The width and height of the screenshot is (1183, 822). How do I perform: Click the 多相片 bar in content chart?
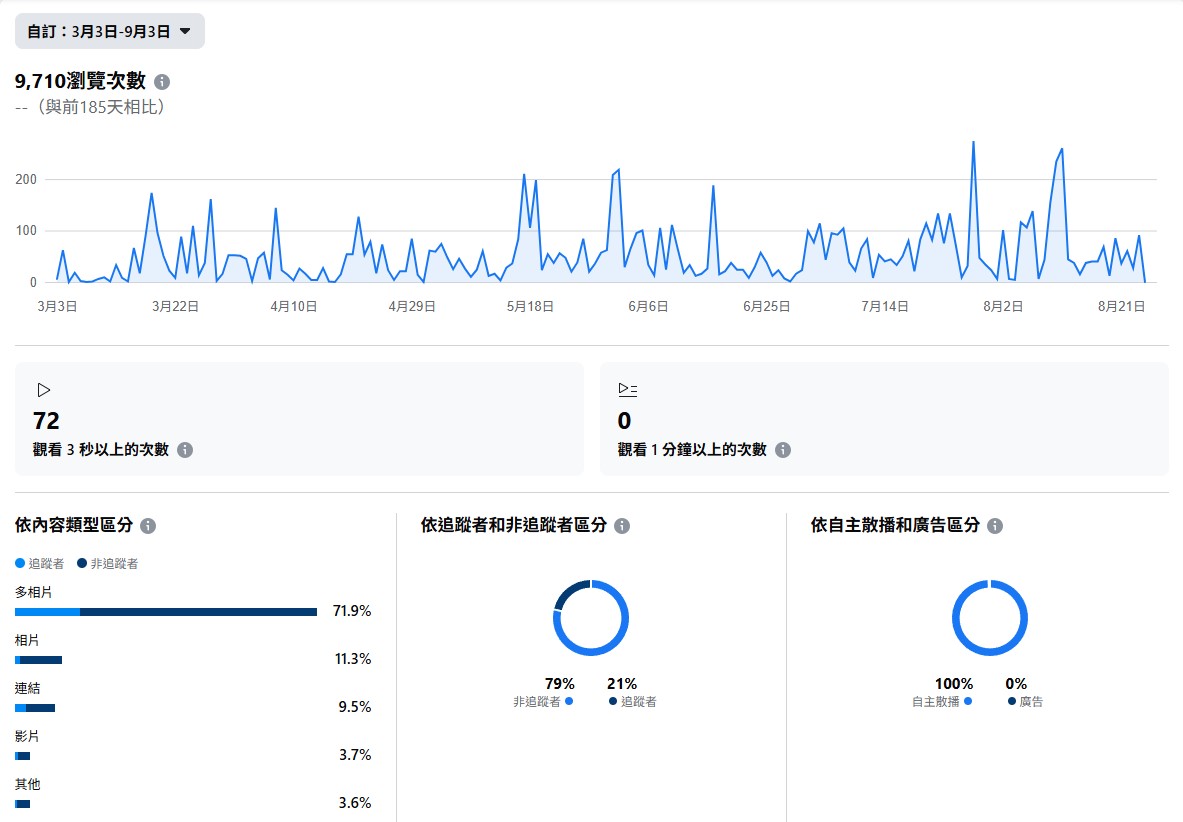click(166, 611)
